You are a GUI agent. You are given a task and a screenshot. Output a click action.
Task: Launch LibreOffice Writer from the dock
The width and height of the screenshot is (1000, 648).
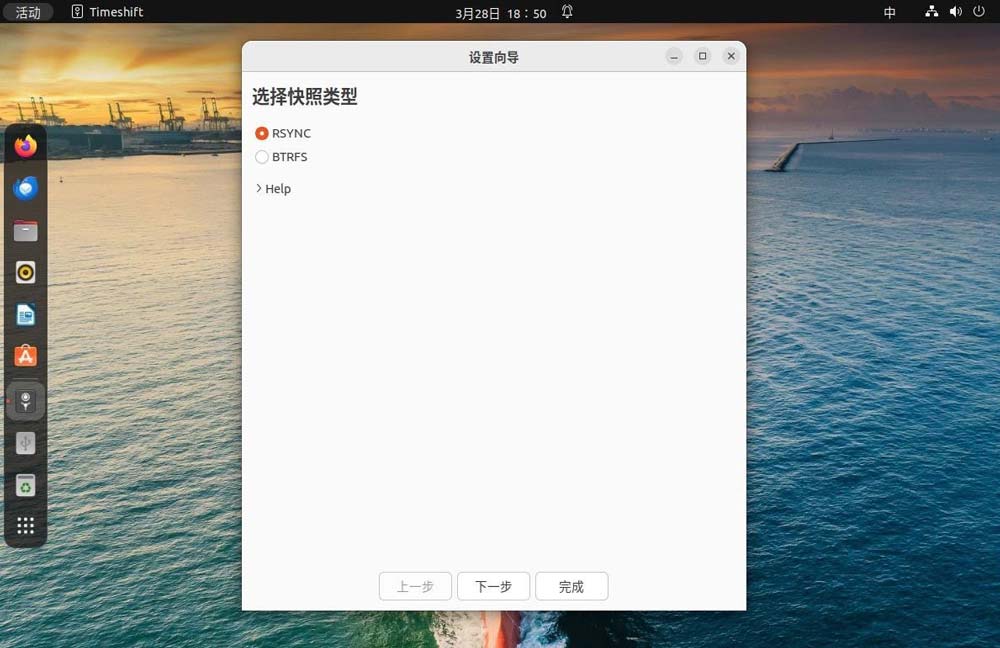[x=26, y=315]
